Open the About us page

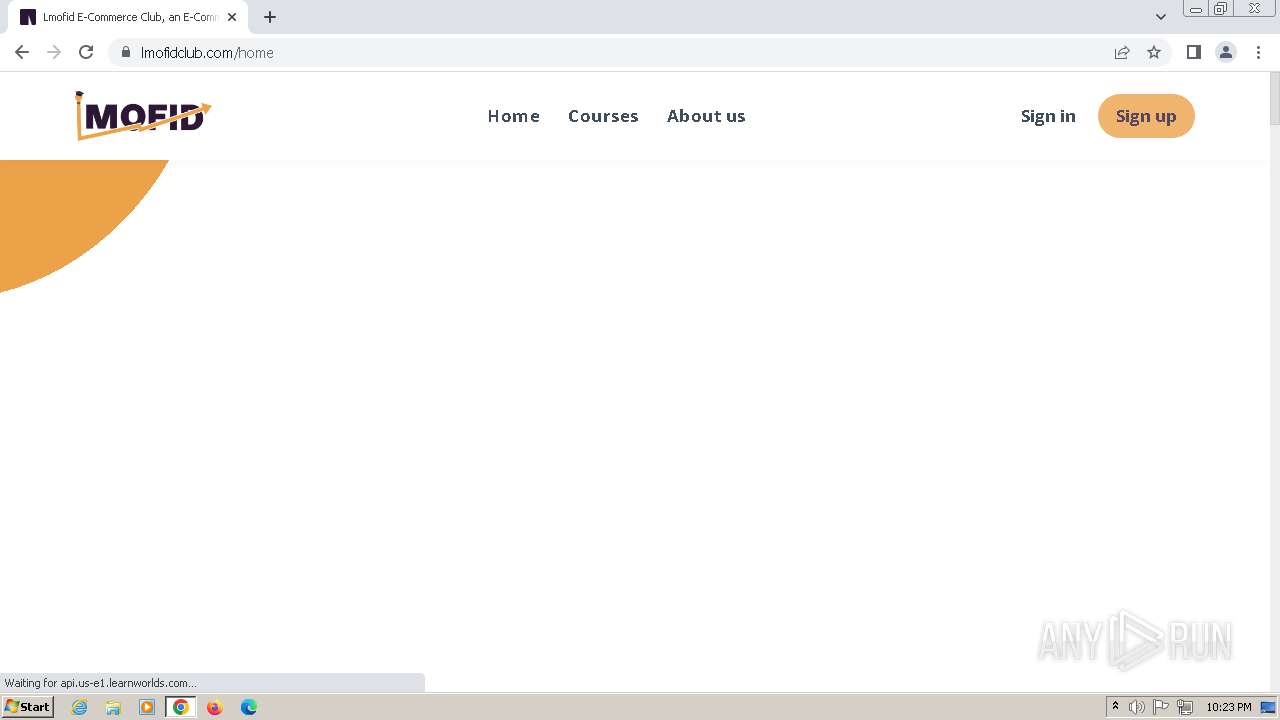coord(706,116)
